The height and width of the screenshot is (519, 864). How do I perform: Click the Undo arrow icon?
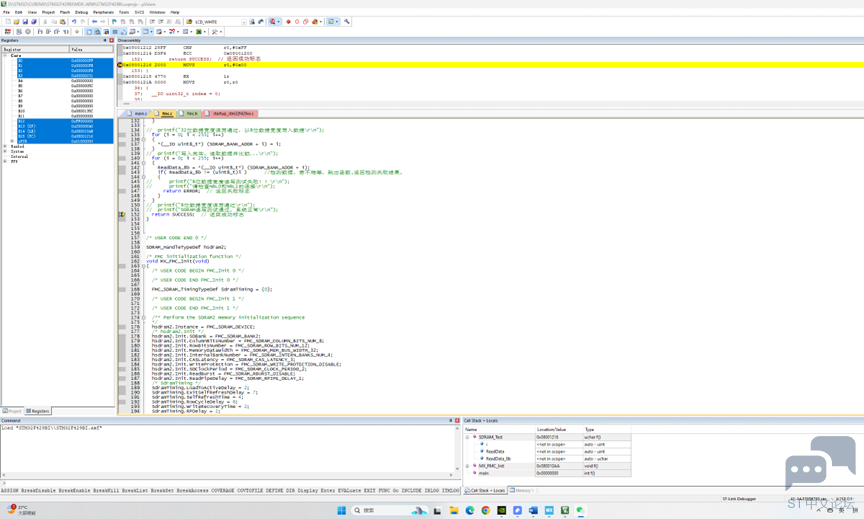[74, 21]
